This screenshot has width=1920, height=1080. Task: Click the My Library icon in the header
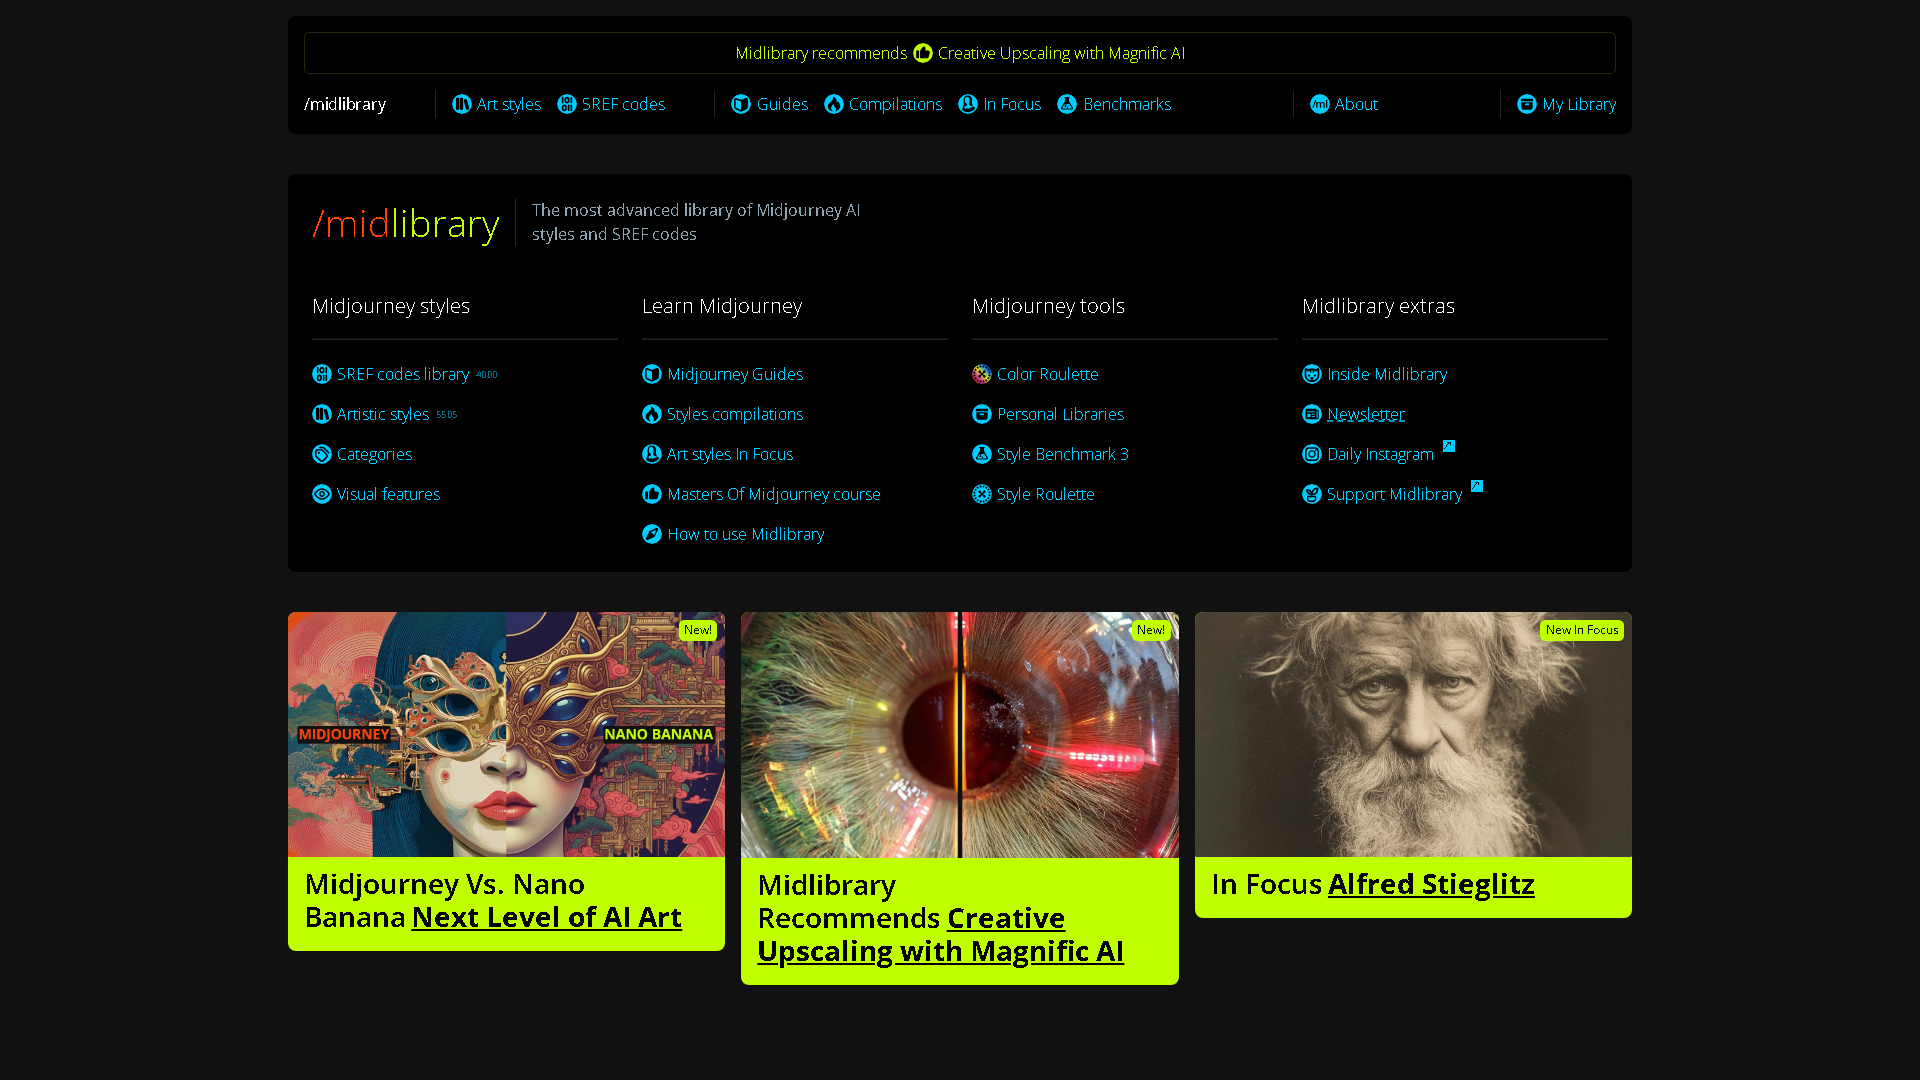point(1527,104)
